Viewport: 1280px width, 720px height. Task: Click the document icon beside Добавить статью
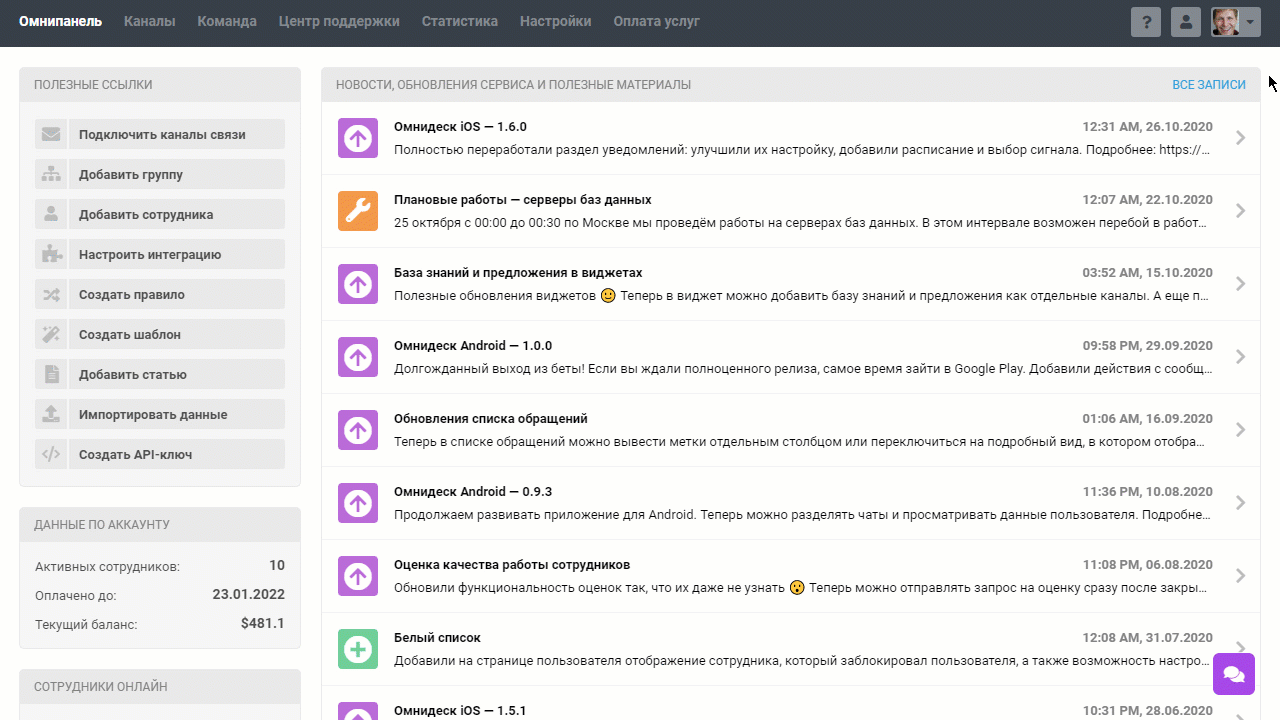click(x=51, y=374)
